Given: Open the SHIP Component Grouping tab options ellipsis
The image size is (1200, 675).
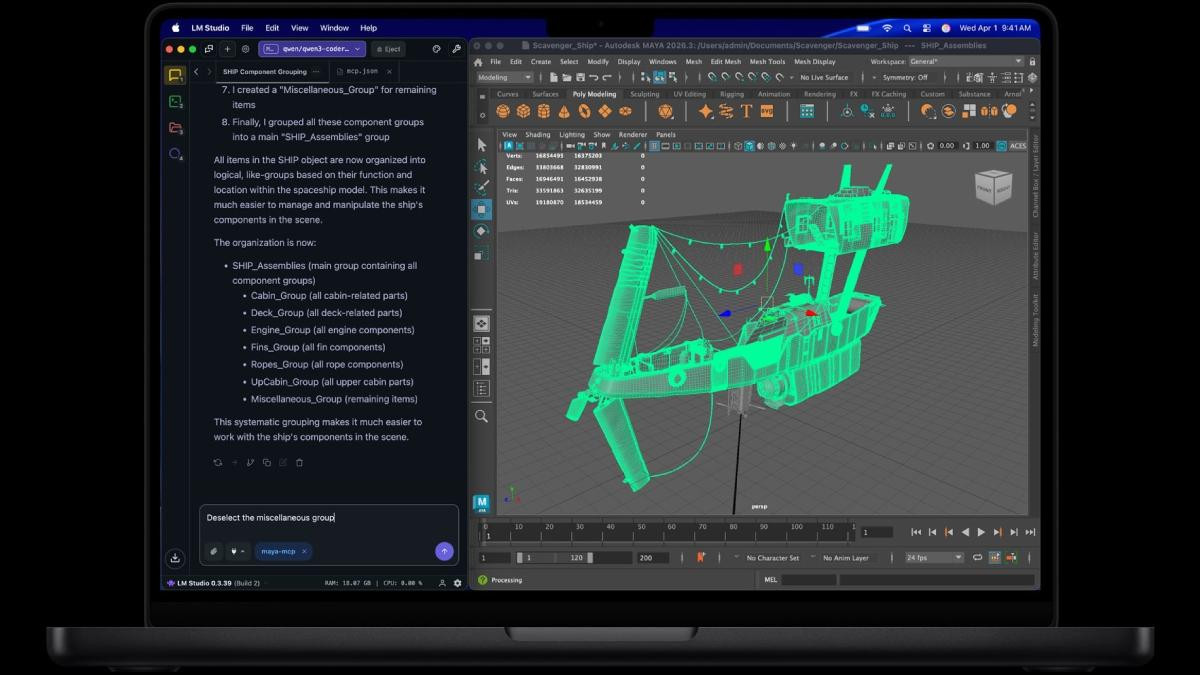Looking at the screenshot, I should pyautogui.click(x=316, y=72).
